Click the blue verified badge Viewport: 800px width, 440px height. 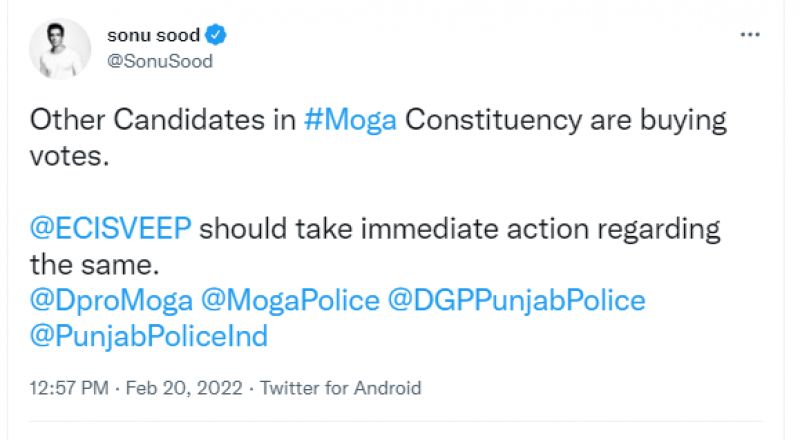pos(217,37)
